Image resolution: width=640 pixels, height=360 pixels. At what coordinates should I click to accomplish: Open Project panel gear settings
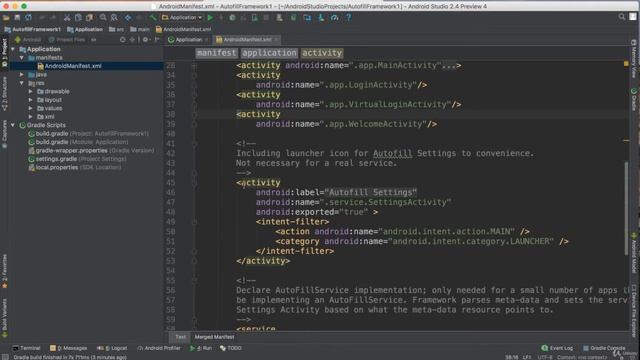145,40
